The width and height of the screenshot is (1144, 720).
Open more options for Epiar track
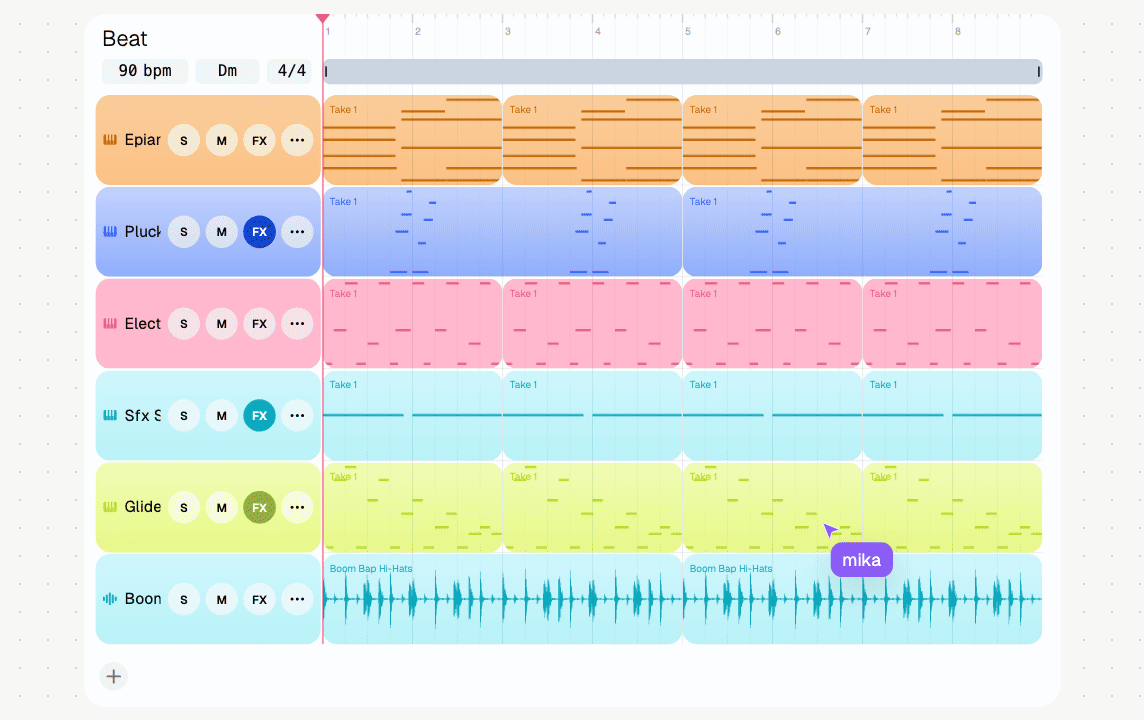click(x=297, y=140)
